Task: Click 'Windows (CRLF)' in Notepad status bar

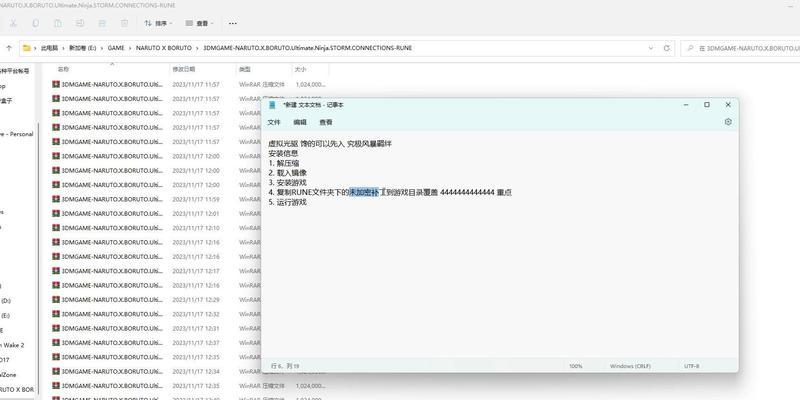Action: click(x=630, y=366)
